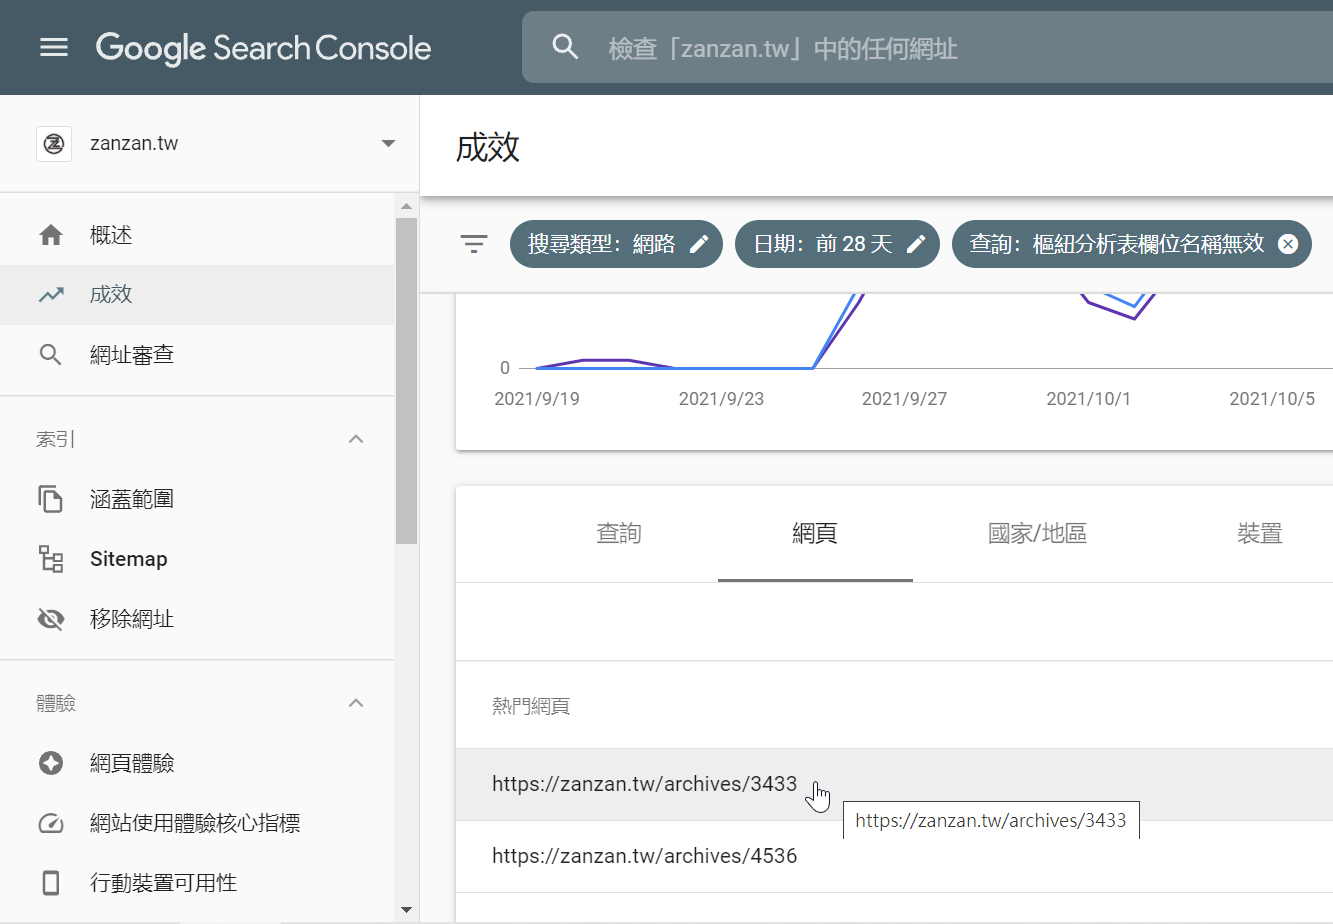This screenshot has height=924, width=1333.
Task: Go to 概述 overview page
Action: click(197, 235)
